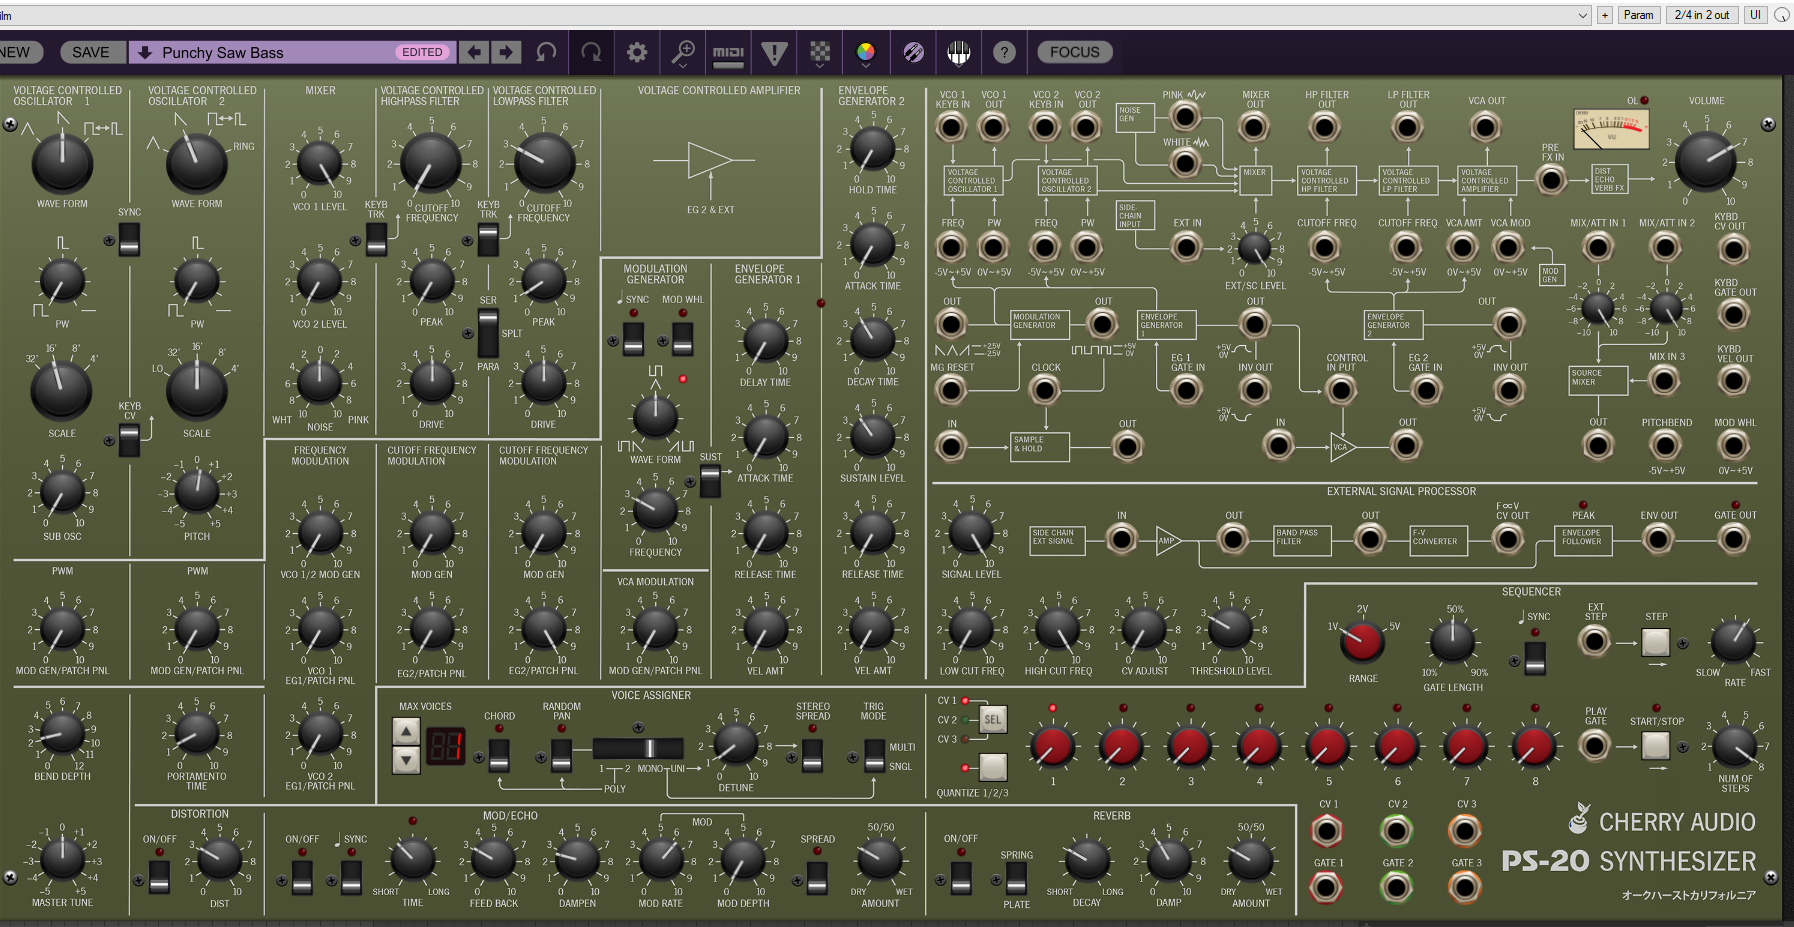Click the sequencer STEP square button

[x=1656, y=642]
